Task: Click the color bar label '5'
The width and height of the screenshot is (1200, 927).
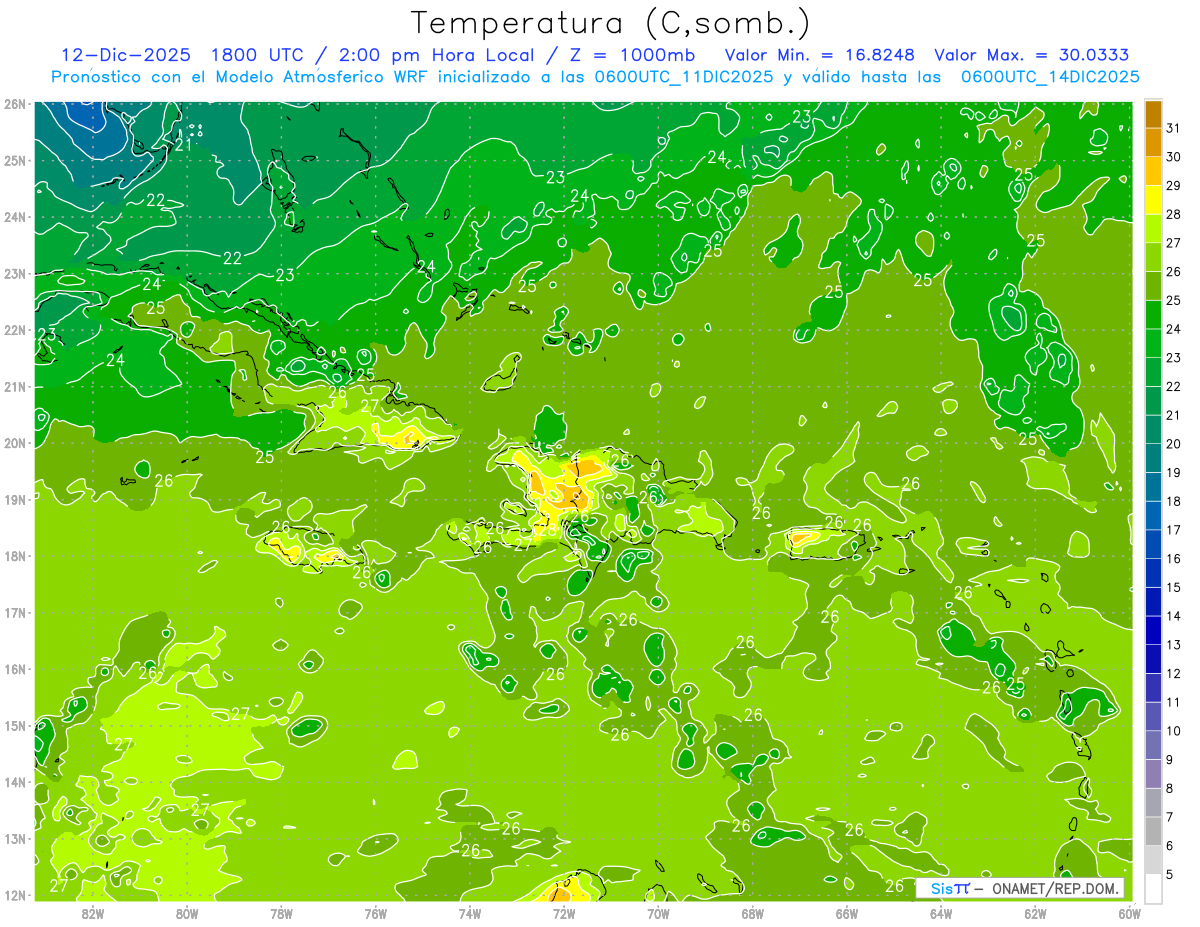Action: tap(1170, 875)
